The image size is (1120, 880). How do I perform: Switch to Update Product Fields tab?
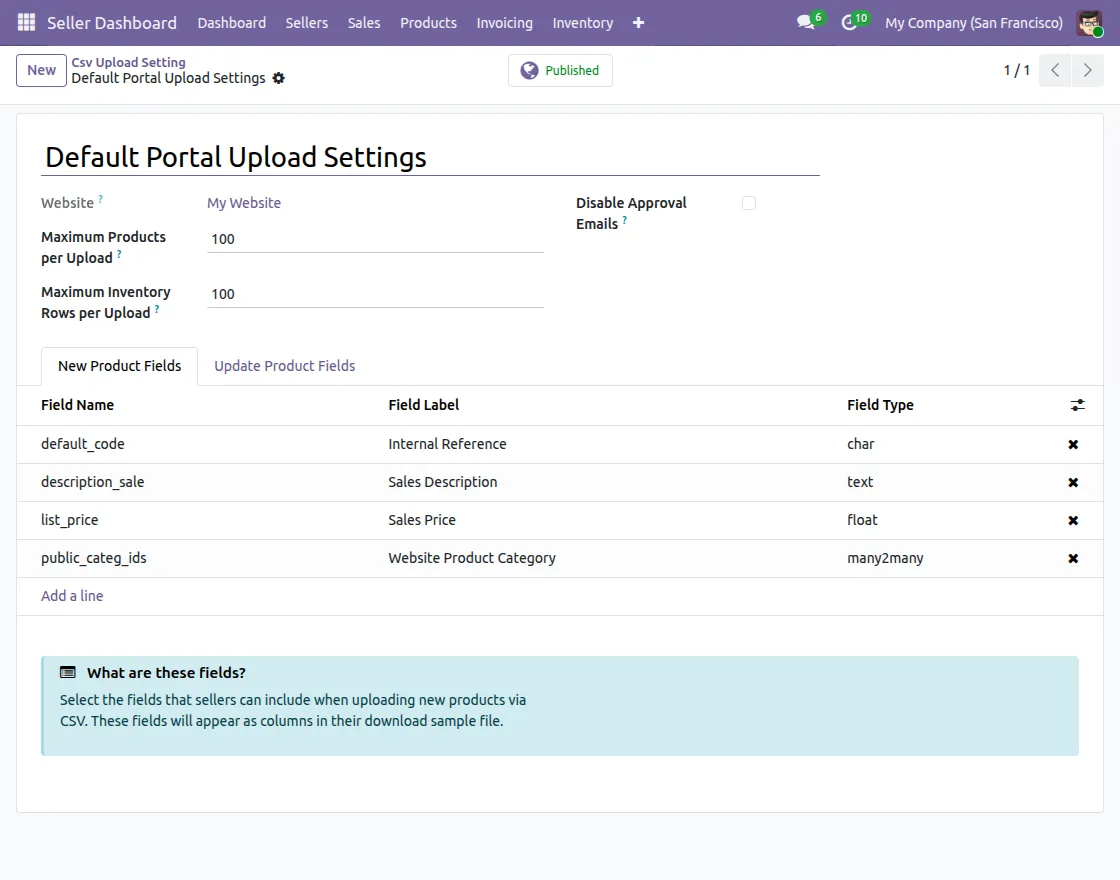[x=284, y=366]
